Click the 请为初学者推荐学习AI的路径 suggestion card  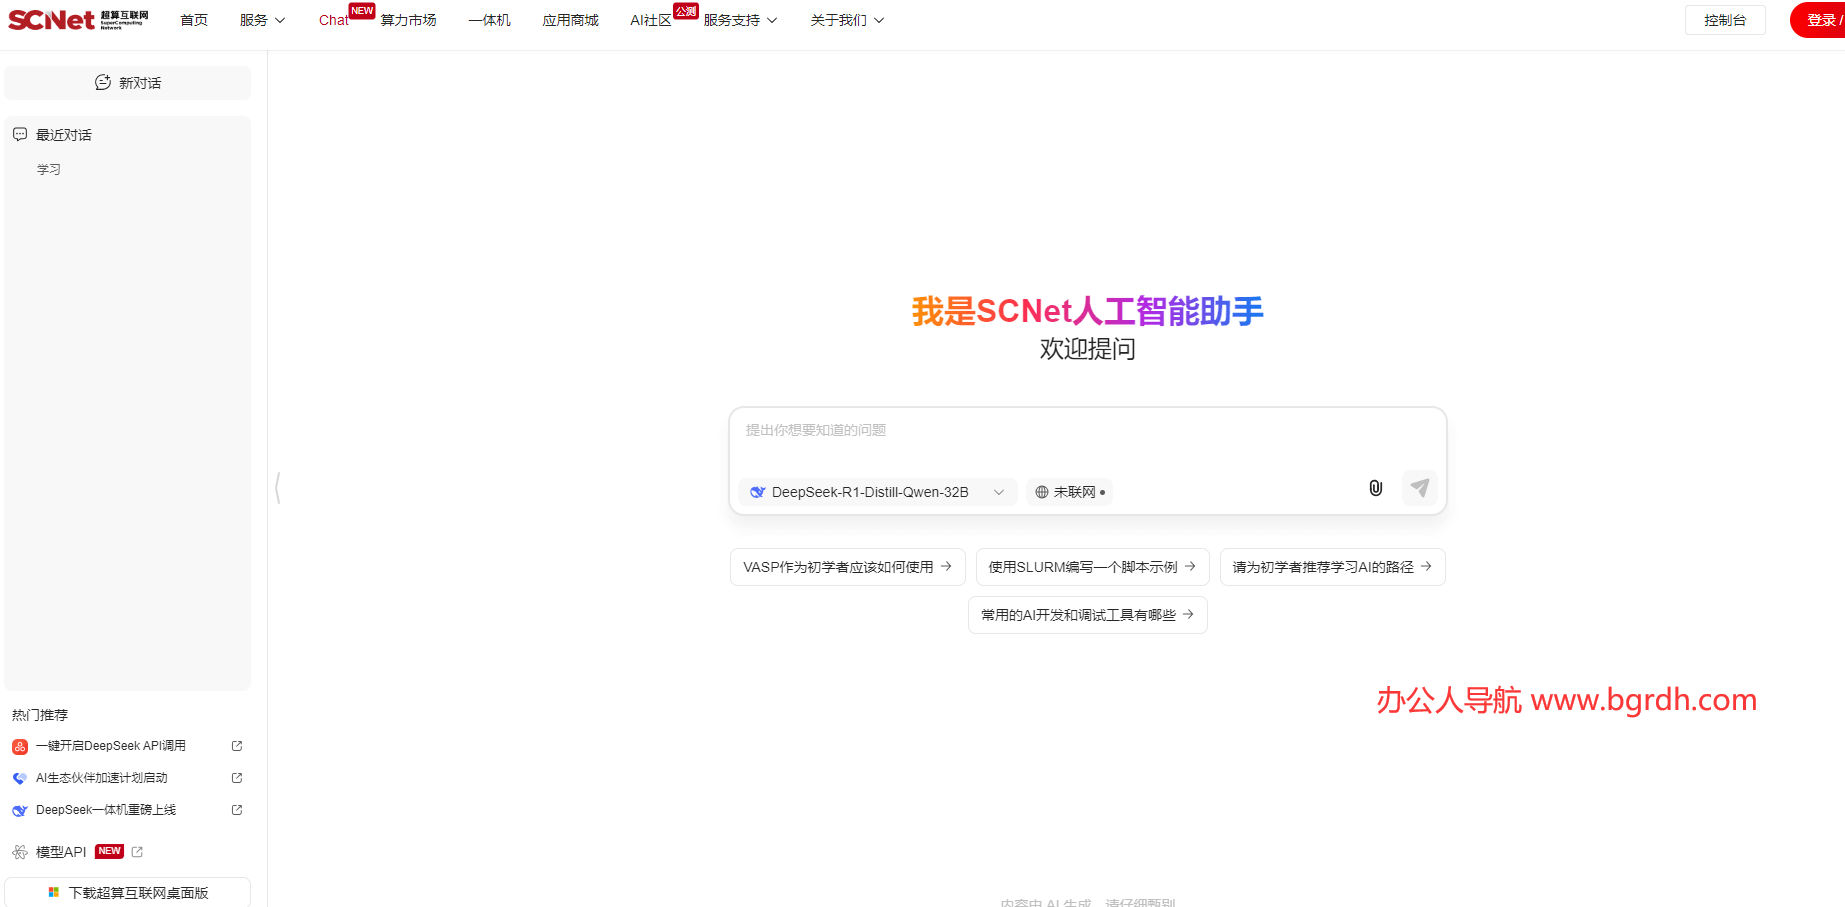1332,566
